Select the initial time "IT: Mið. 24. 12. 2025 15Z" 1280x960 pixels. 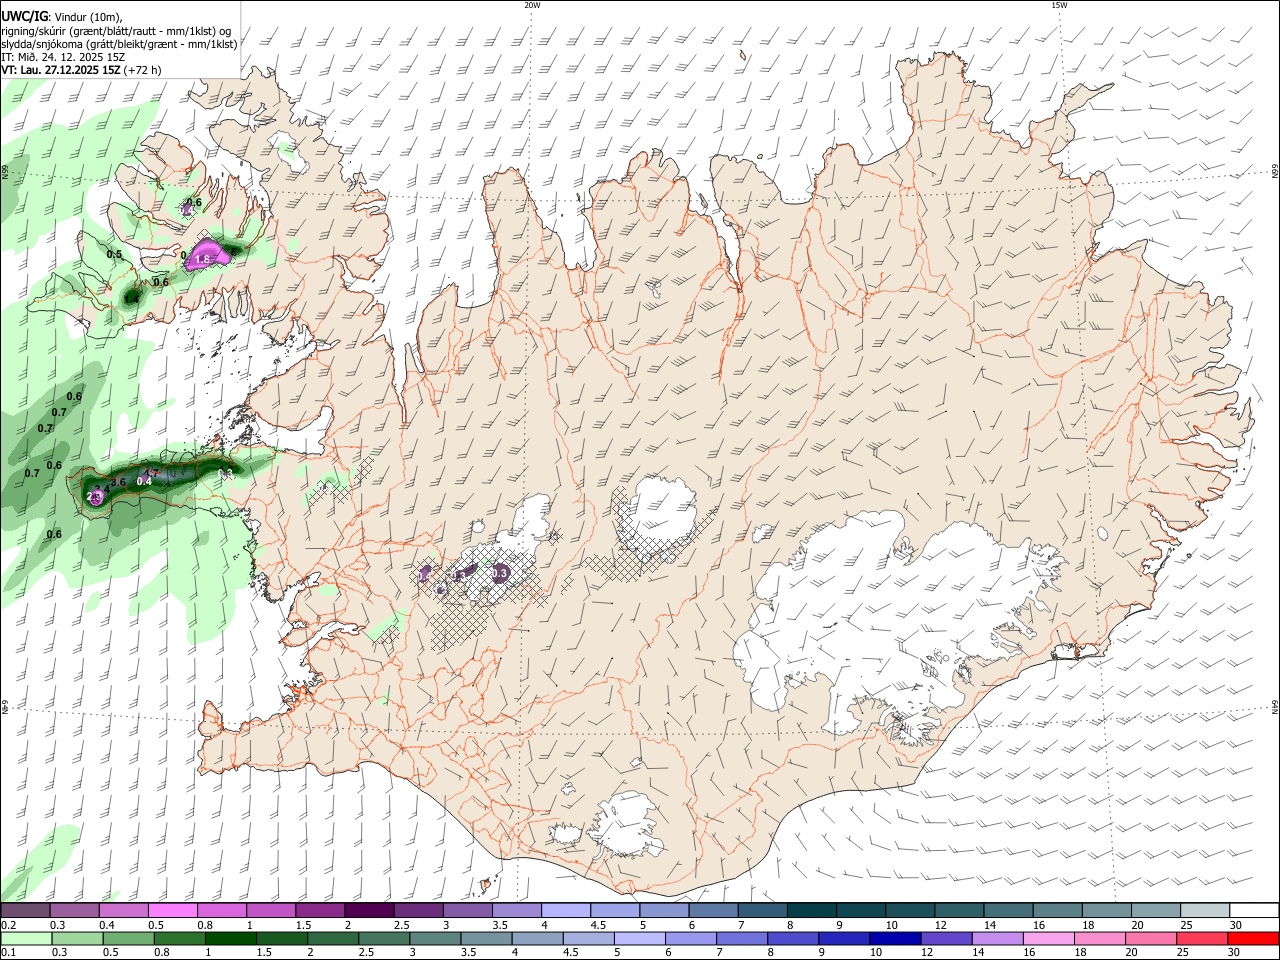pos(63,57)
